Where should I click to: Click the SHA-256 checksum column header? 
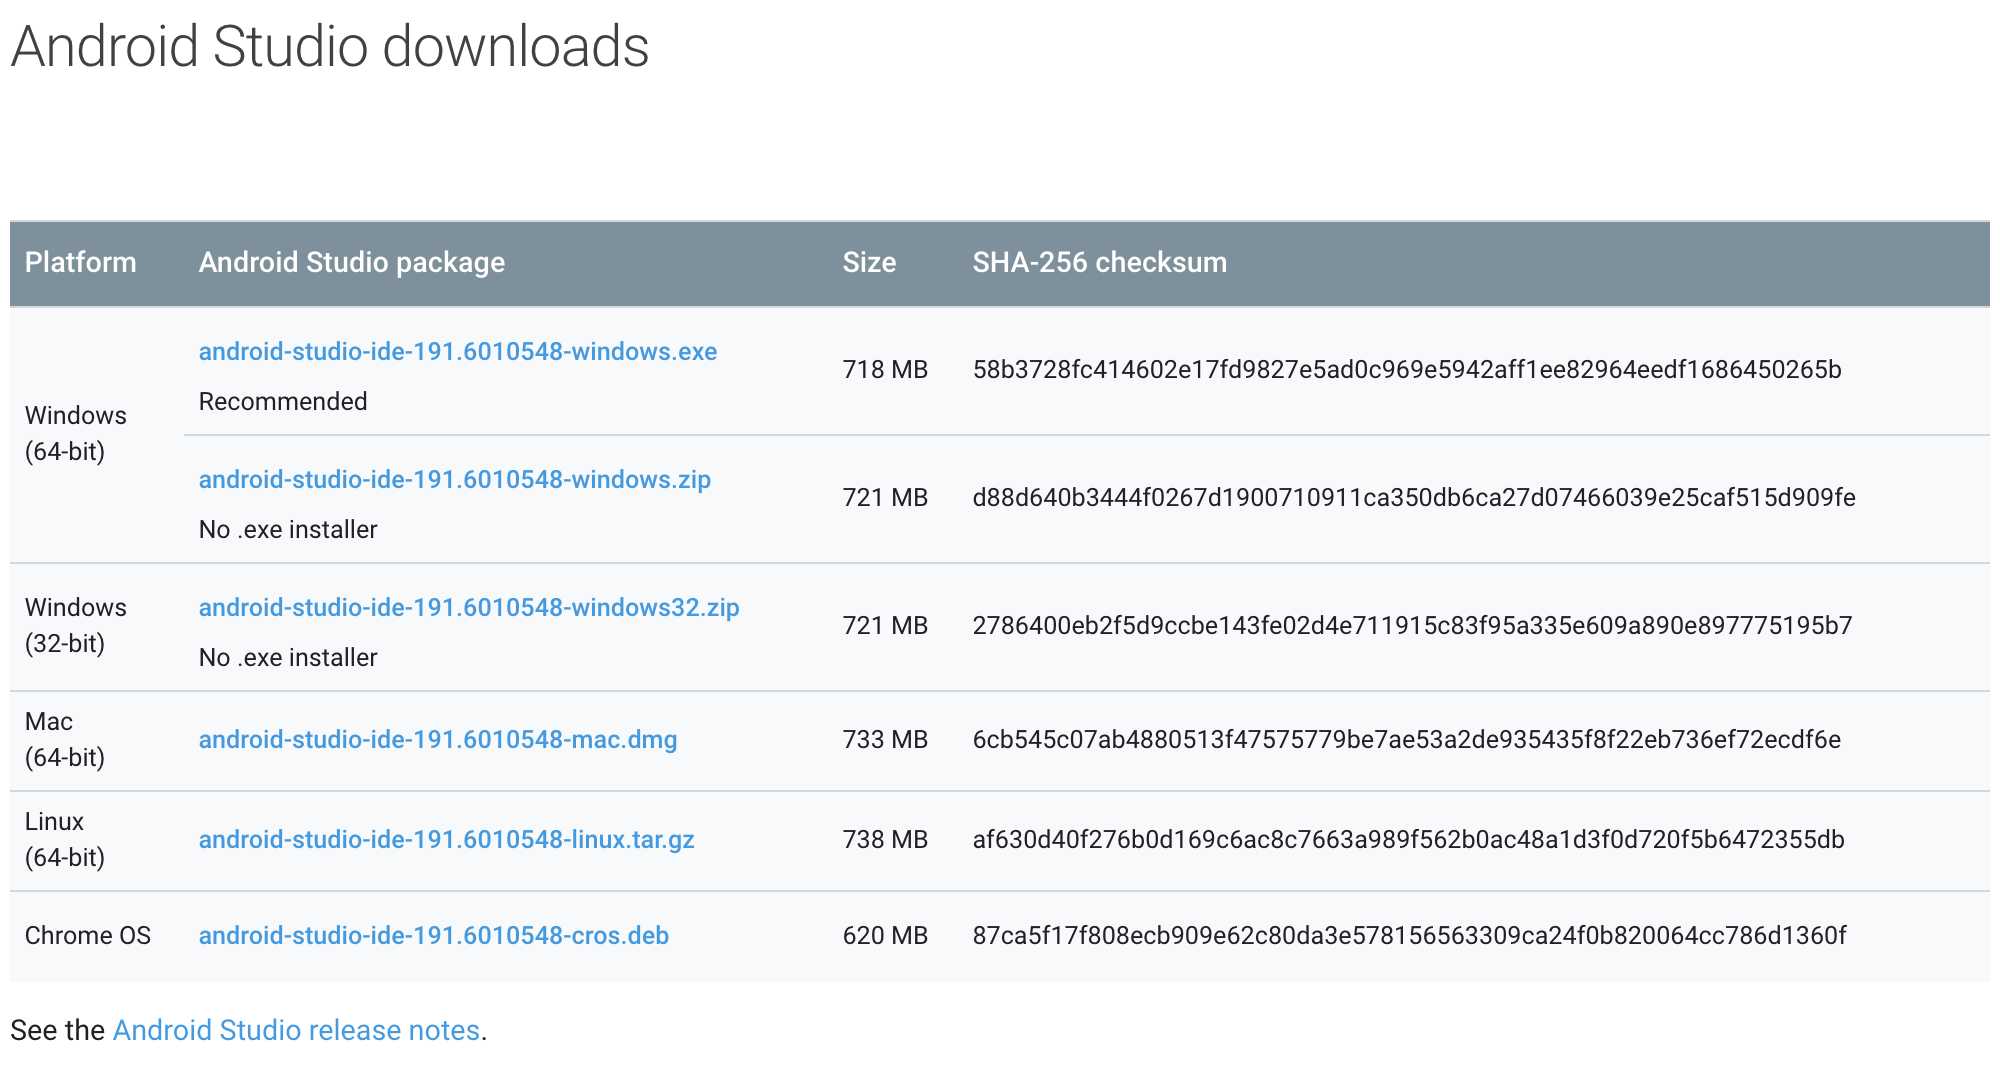pos(1100,263)
